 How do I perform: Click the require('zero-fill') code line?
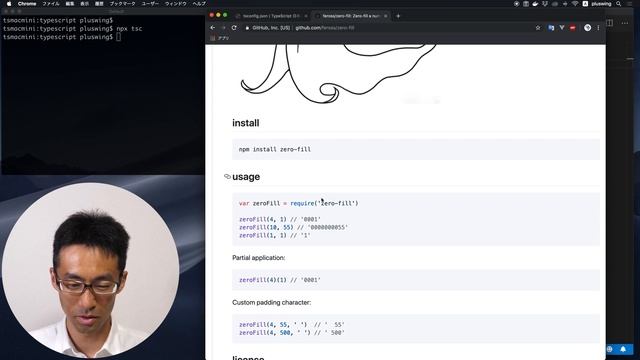[298, 203]
